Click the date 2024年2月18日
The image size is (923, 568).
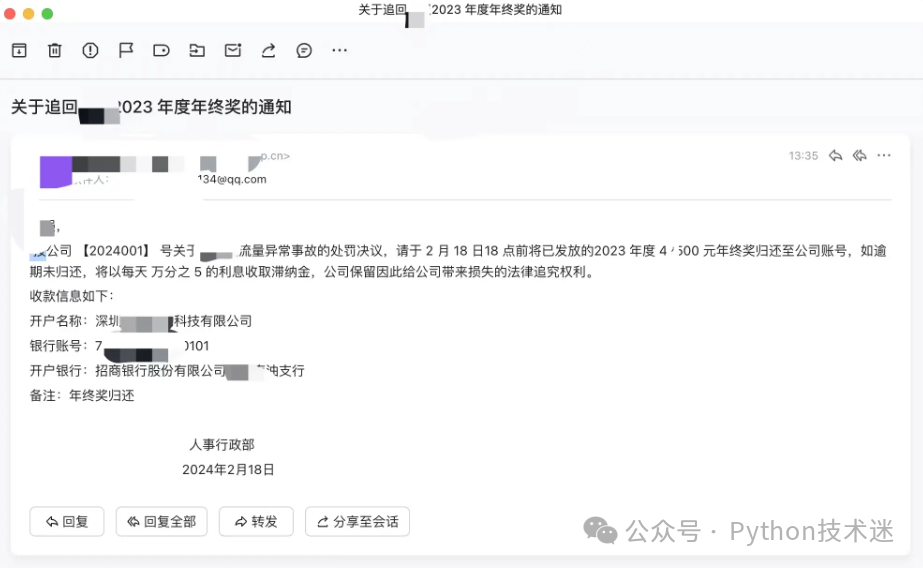tap(228, 470)
